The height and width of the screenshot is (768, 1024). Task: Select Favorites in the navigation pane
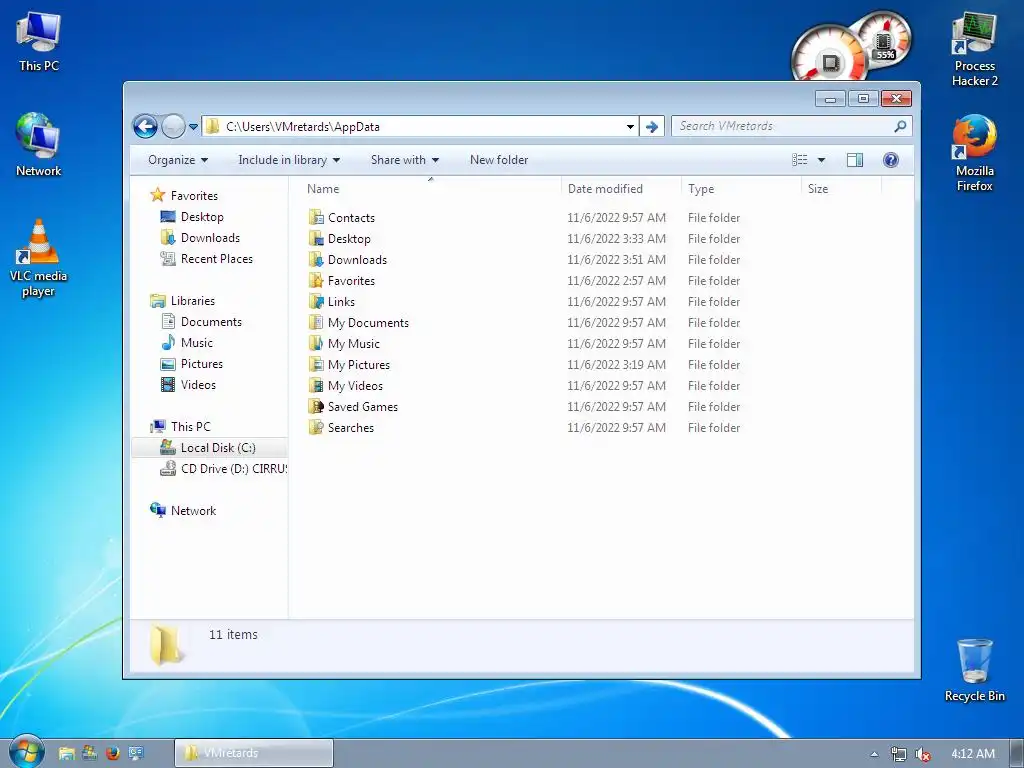click(x=184, y=195)
